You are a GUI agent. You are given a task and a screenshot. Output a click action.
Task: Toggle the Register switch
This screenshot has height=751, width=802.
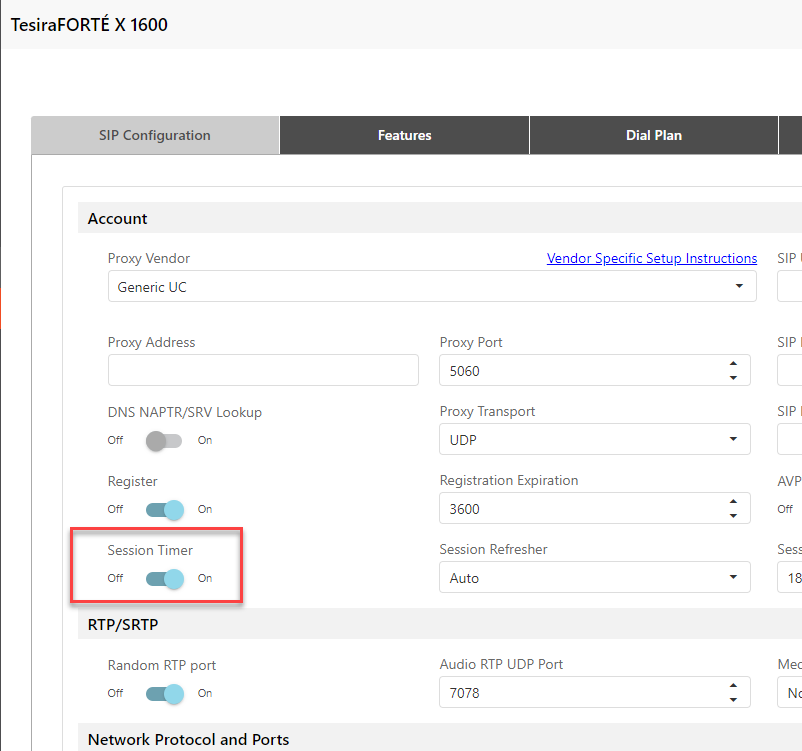pyautogui.click(x=165, y=510)
